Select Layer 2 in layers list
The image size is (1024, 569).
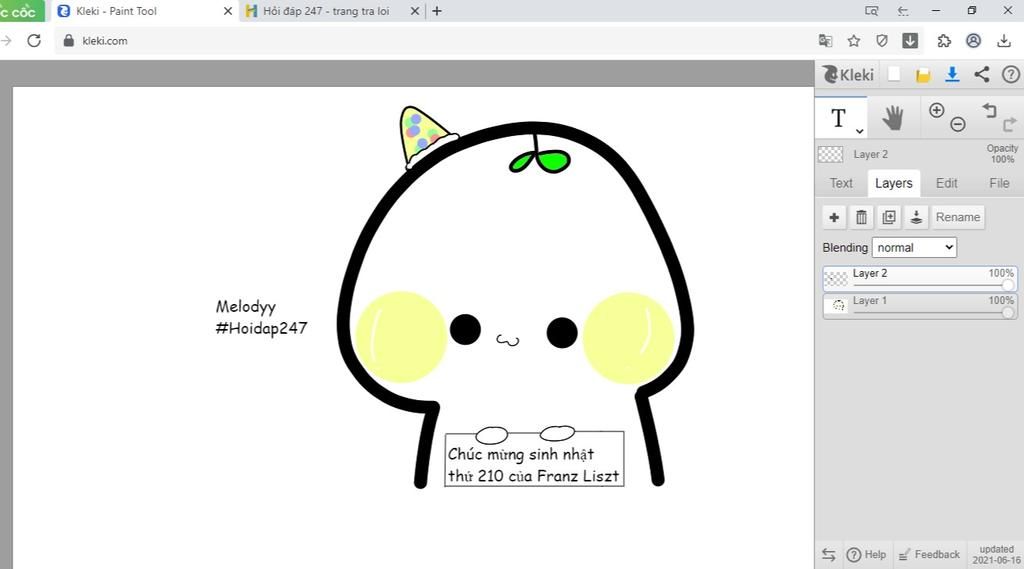(x=920, y=278)
